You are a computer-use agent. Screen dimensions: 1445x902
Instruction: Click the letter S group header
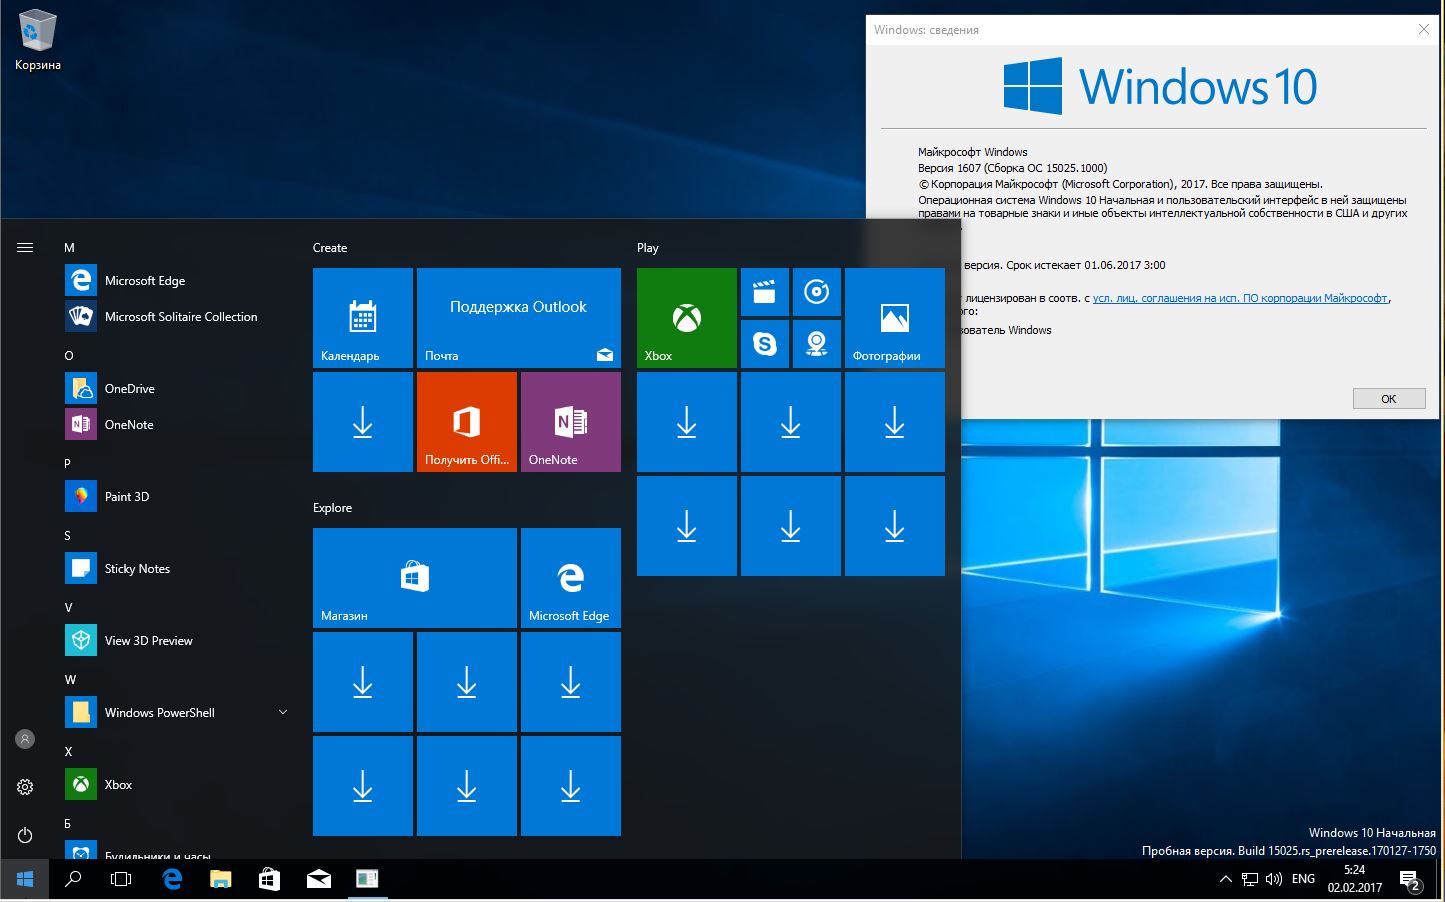67,536
